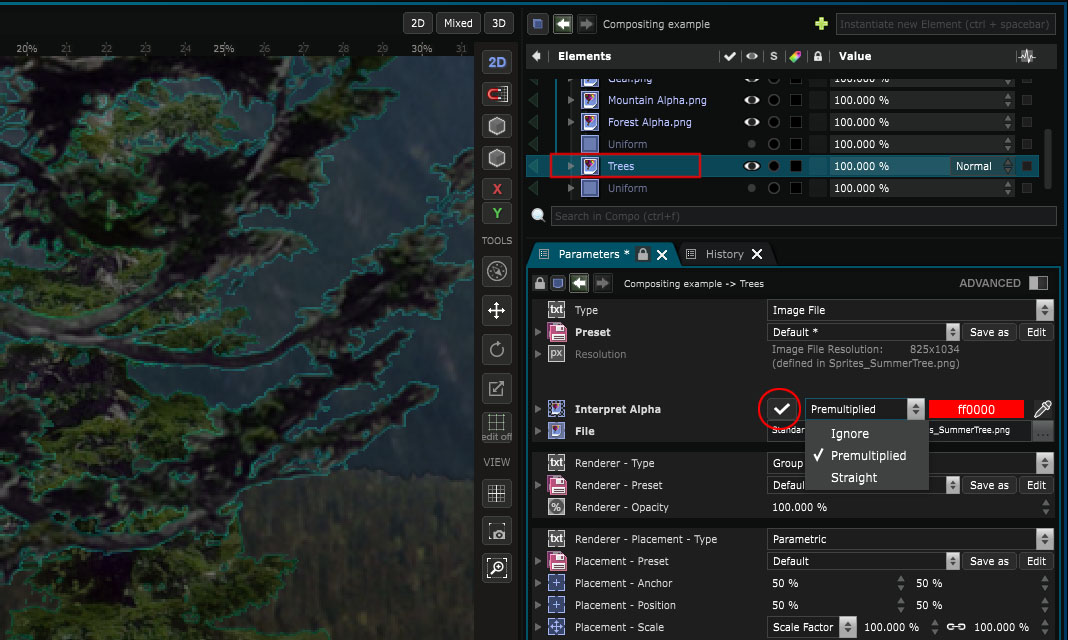
Task: Click Edit in Placement - Preset row
Action: (x=1036, y=561)
